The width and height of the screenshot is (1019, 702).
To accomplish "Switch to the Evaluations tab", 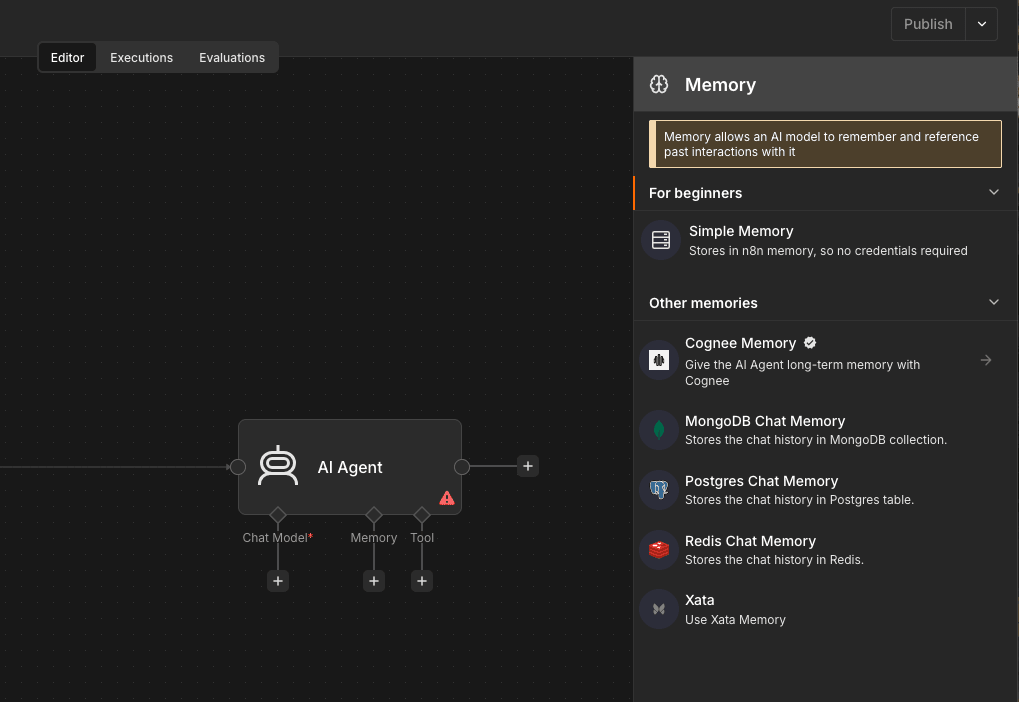I will click(x=232, y=57).
